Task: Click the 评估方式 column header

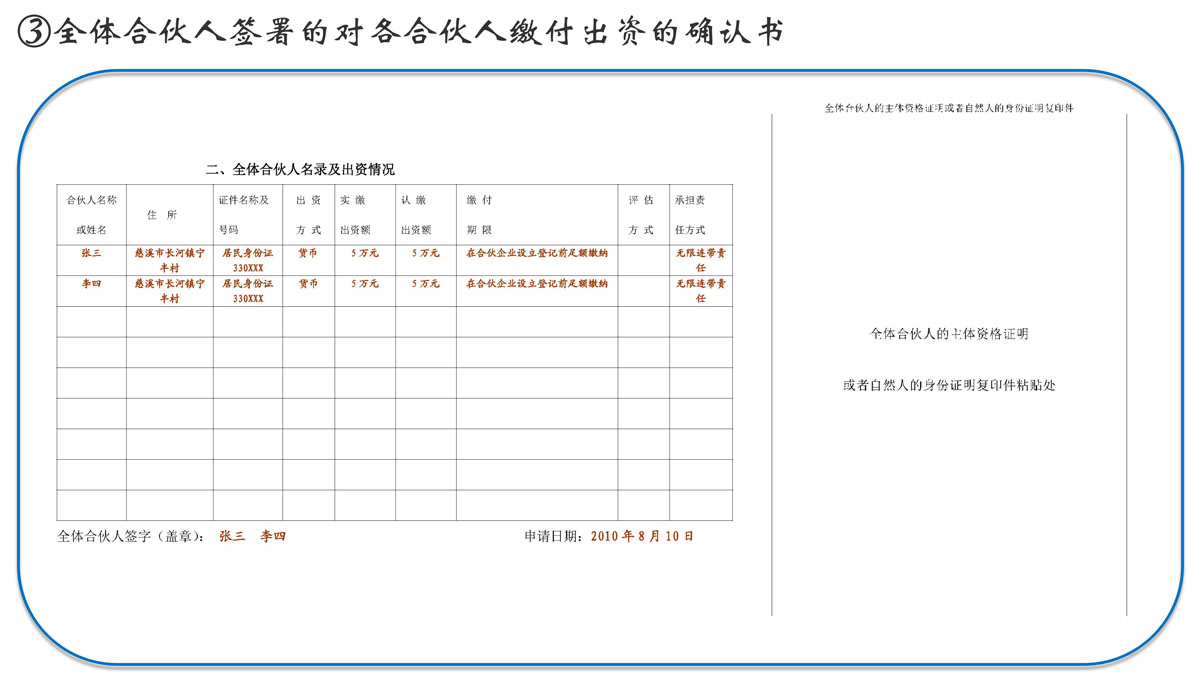Action: pyautogui.click(x=642, y=214)
